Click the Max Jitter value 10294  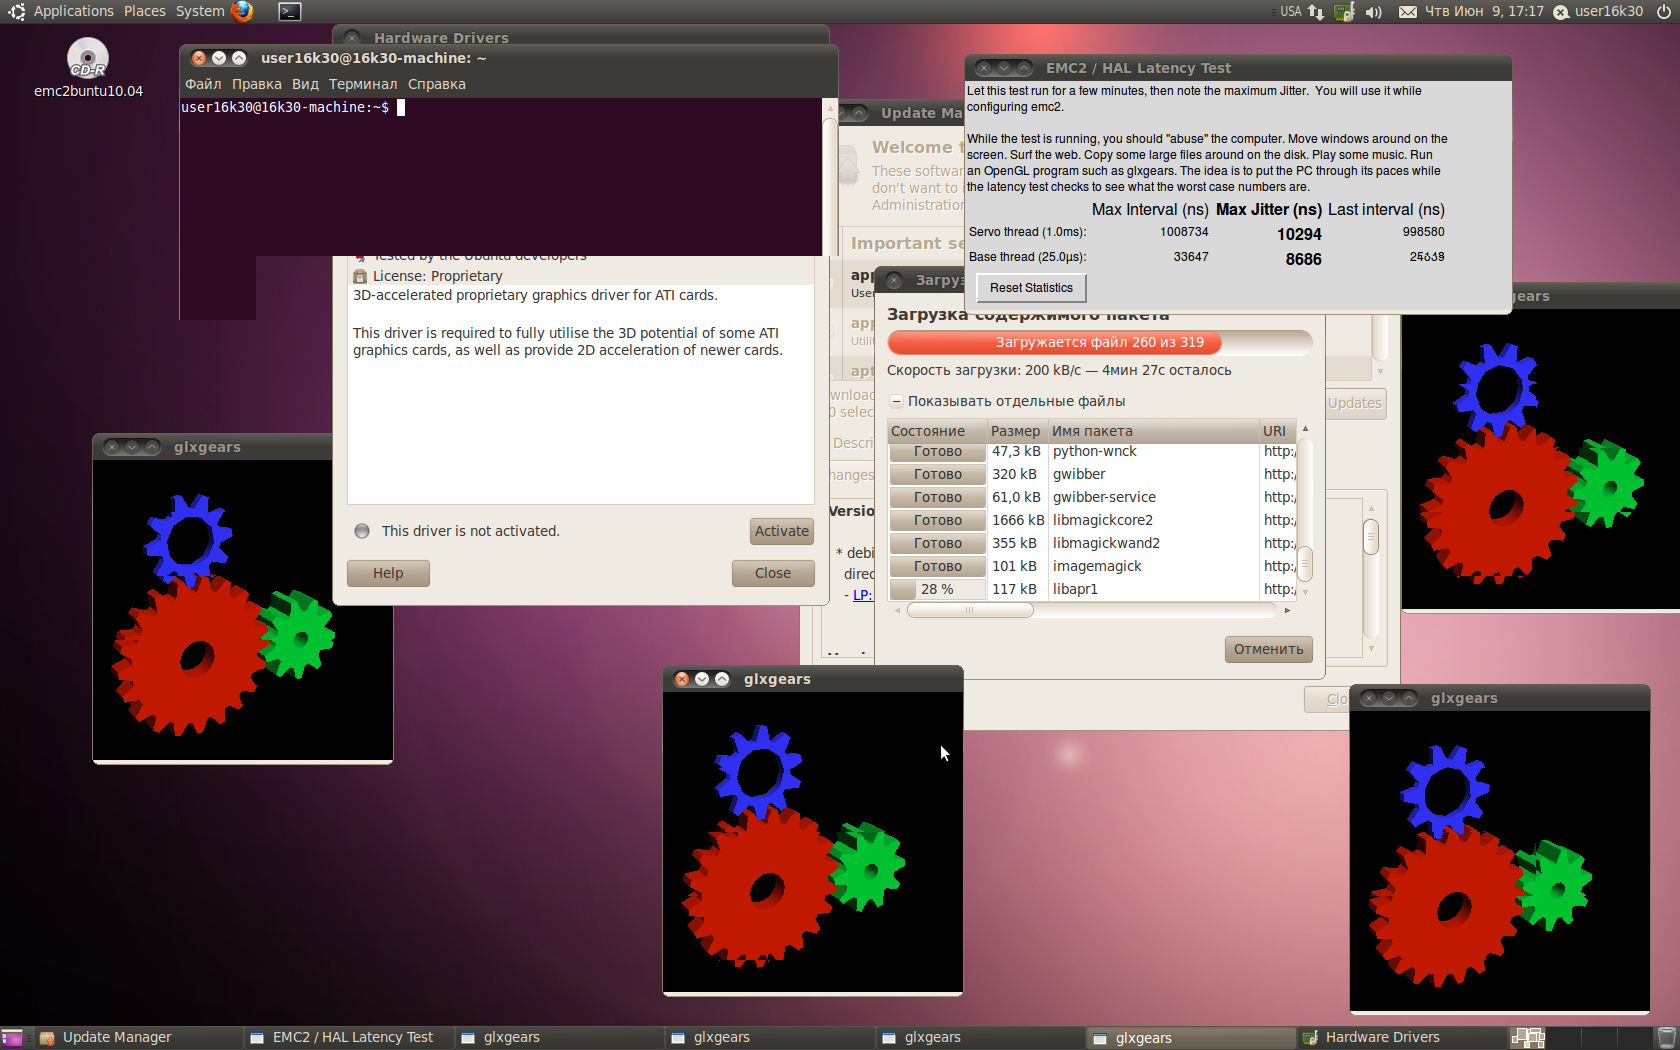tap(1299, 234)
